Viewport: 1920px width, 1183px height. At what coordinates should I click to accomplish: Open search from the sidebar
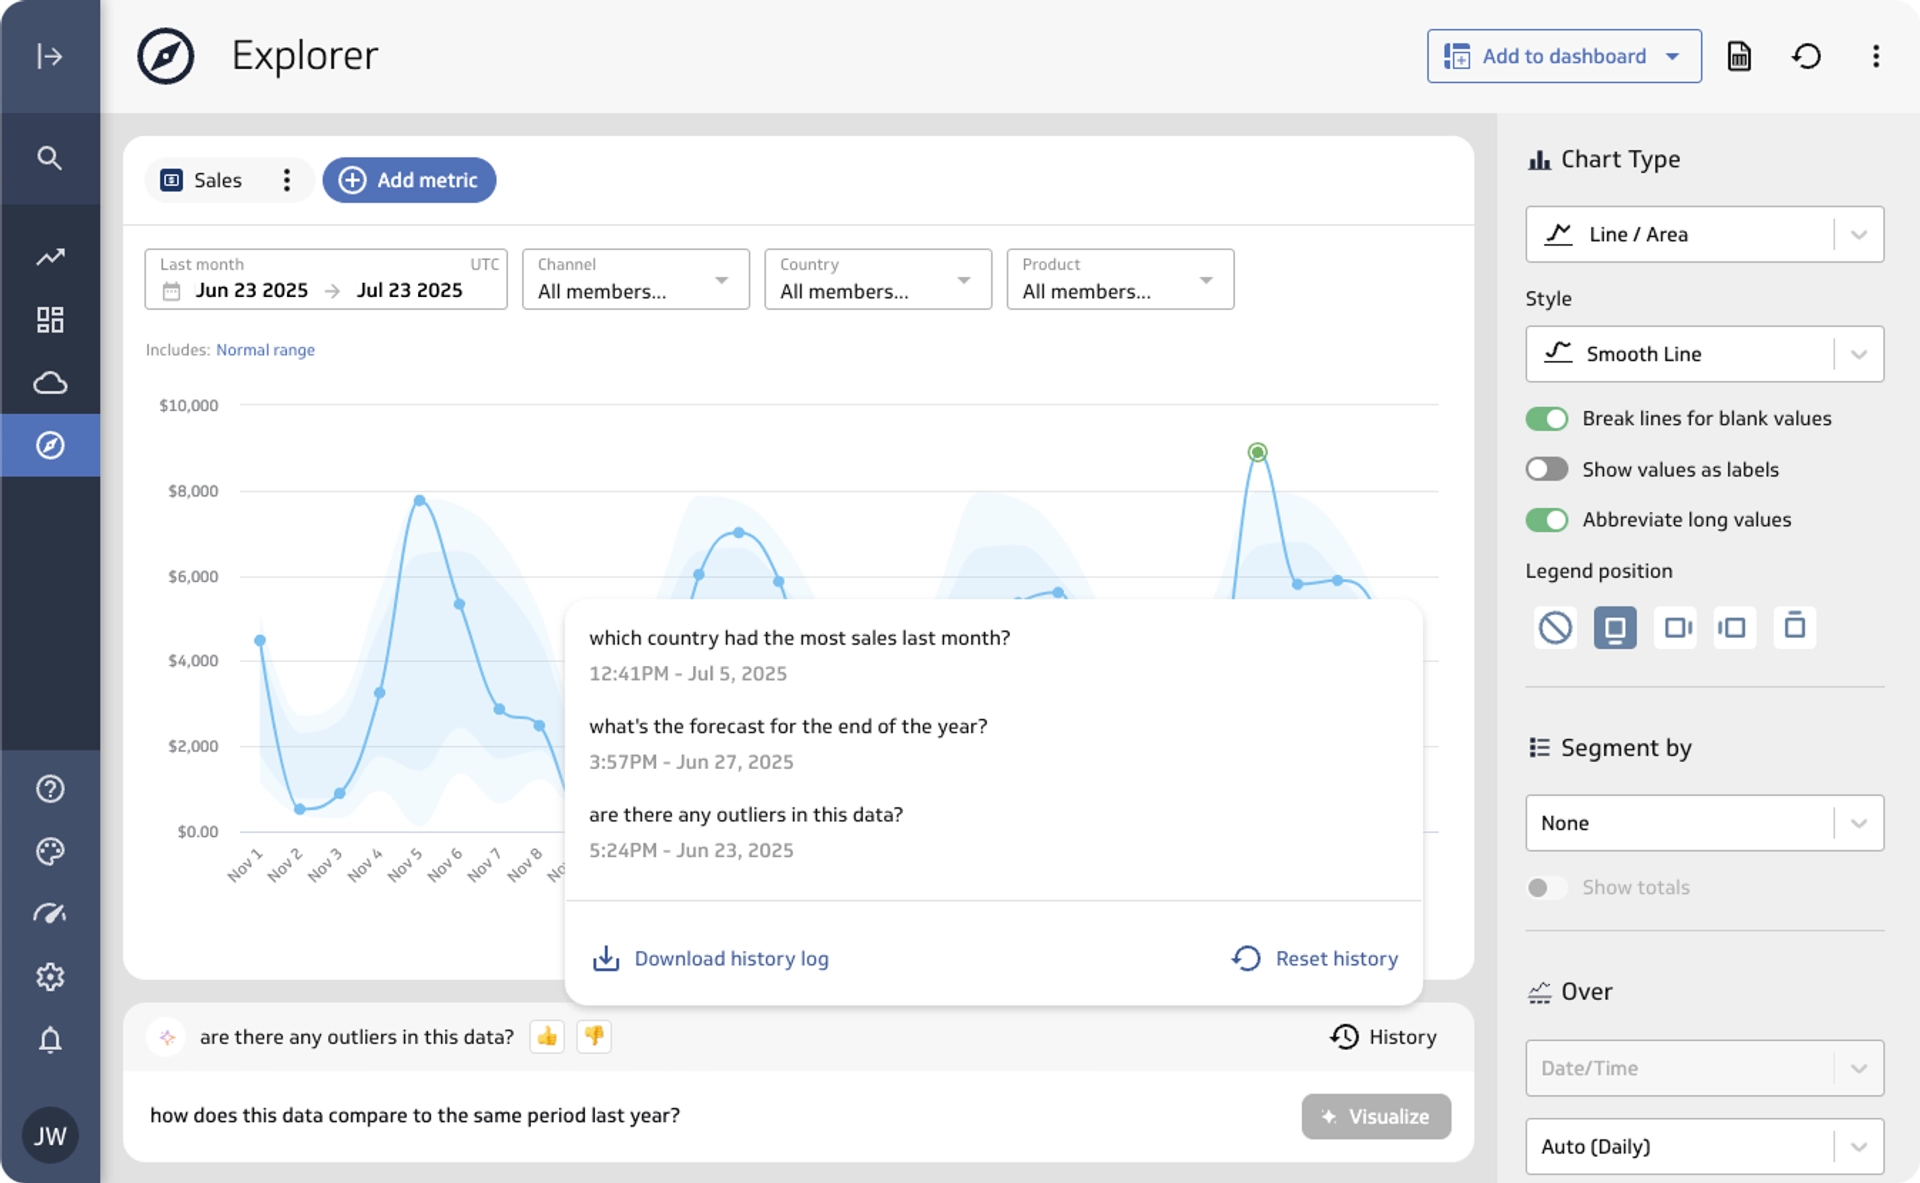49,158
